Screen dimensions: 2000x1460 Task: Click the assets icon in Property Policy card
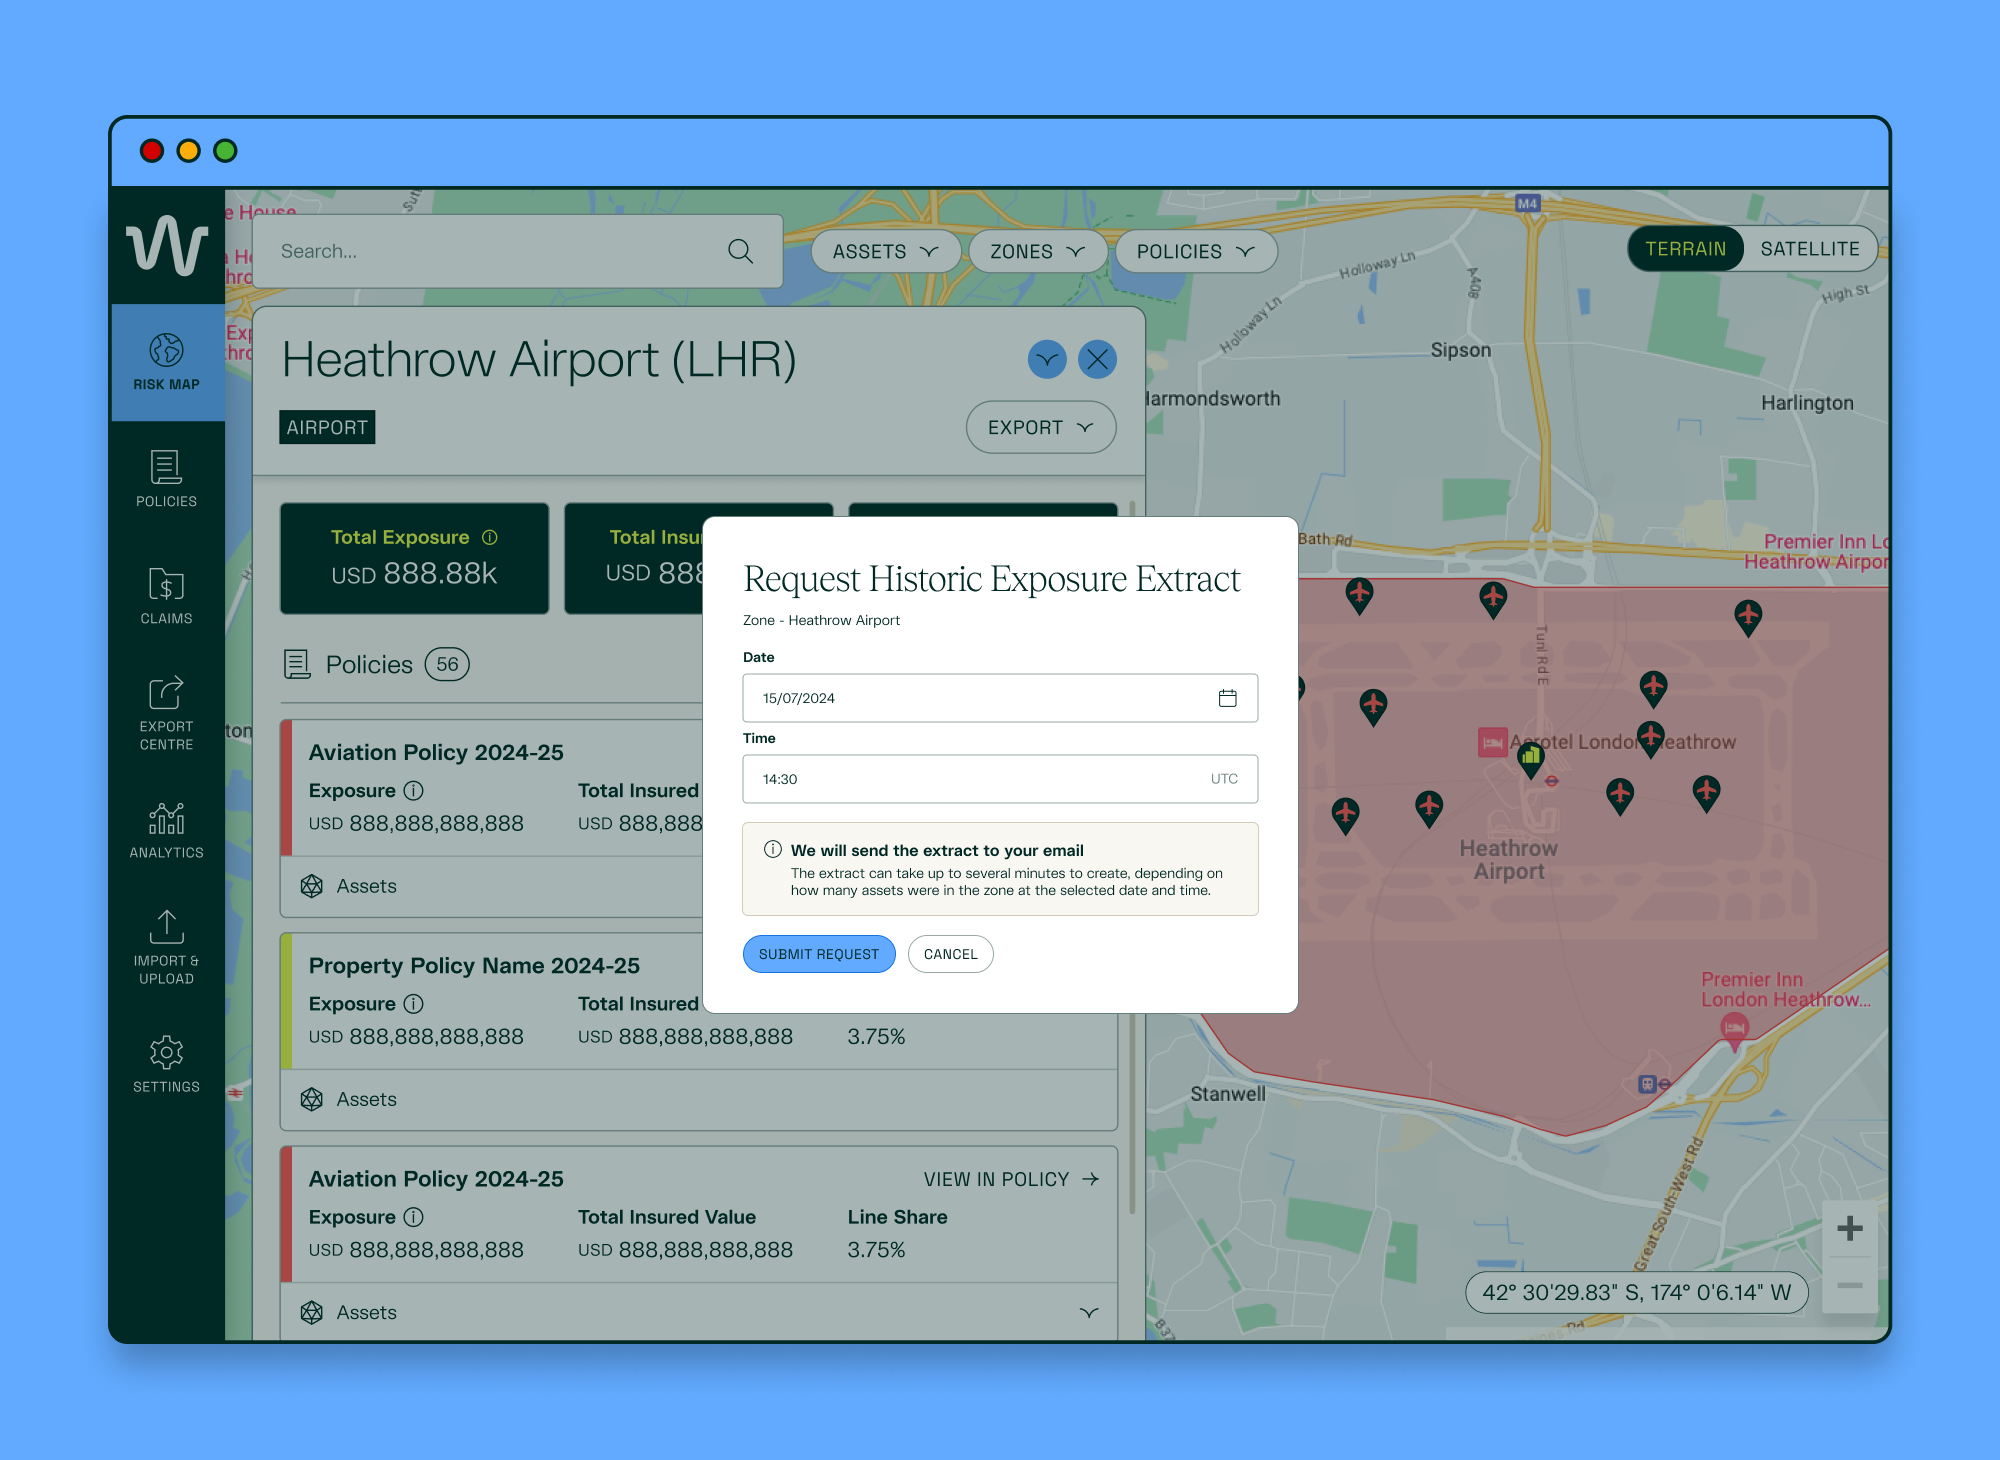click(x=312, y=1099)
